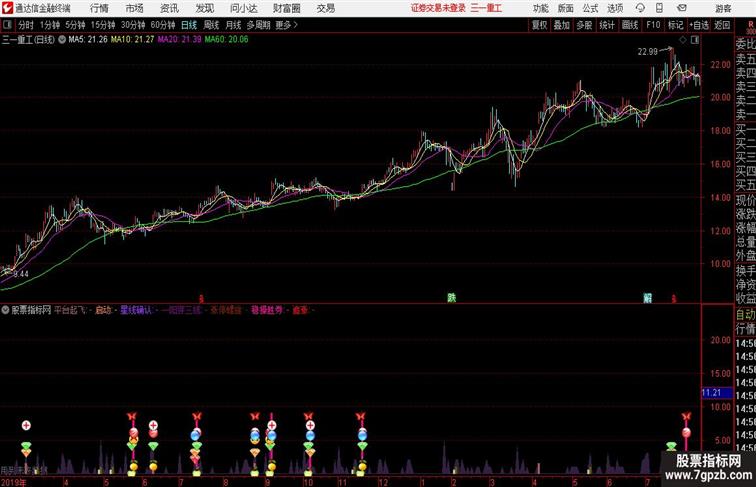Screen dimensions: 756x487
Task: Open 多周期 multi-period view
Action: (x=258, y=25)
